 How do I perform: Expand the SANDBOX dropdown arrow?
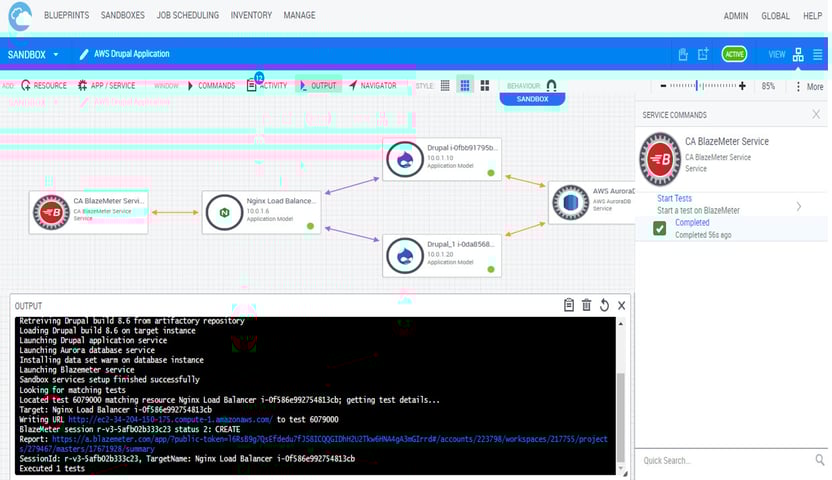pyautogui.click(x=56, y=55)
